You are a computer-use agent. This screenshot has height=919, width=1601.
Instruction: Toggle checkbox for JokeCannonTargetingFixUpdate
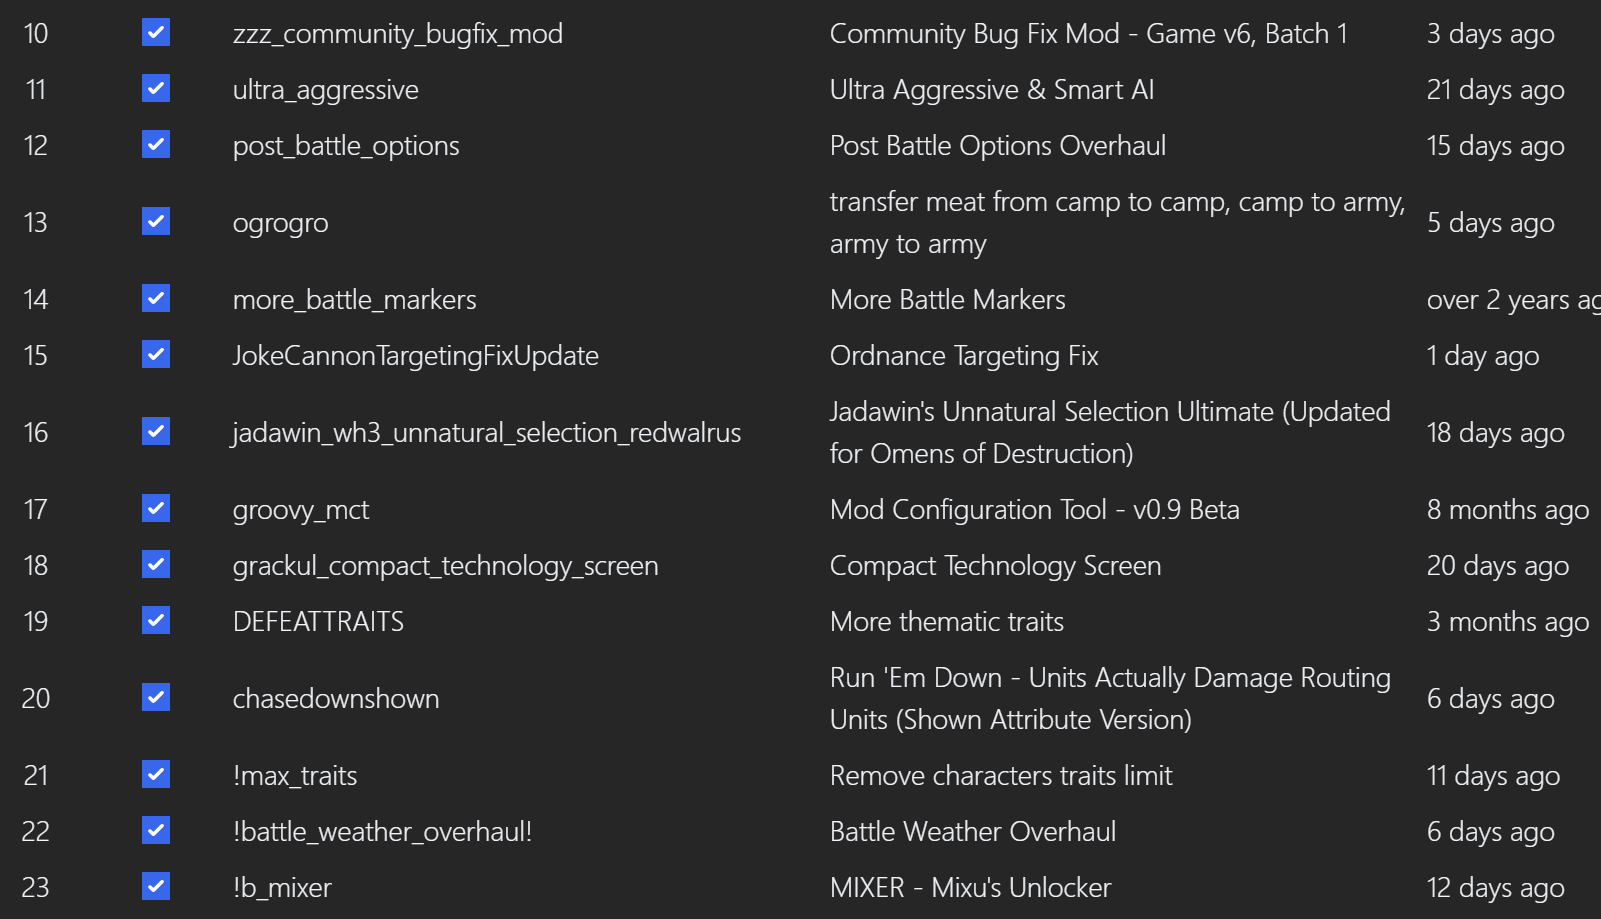point(156,354)
